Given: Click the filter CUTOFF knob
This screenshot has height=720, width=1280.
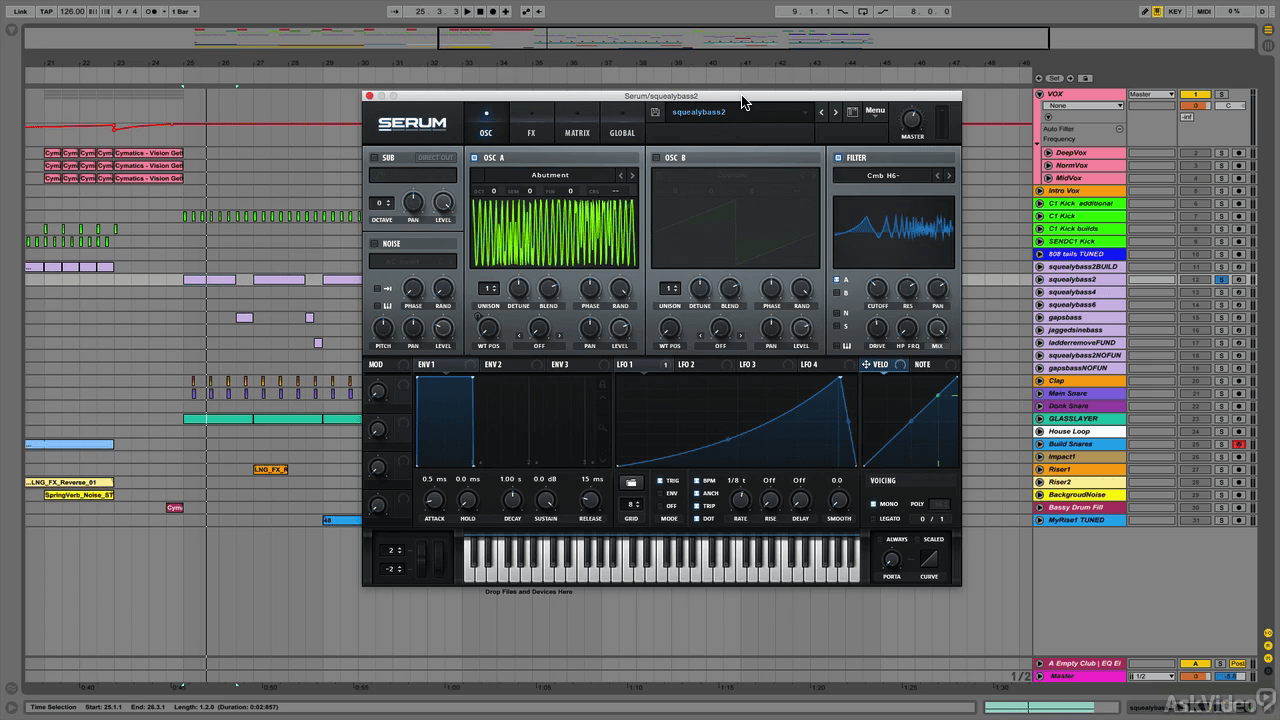Looking at the screenshot, I should 877,289.
